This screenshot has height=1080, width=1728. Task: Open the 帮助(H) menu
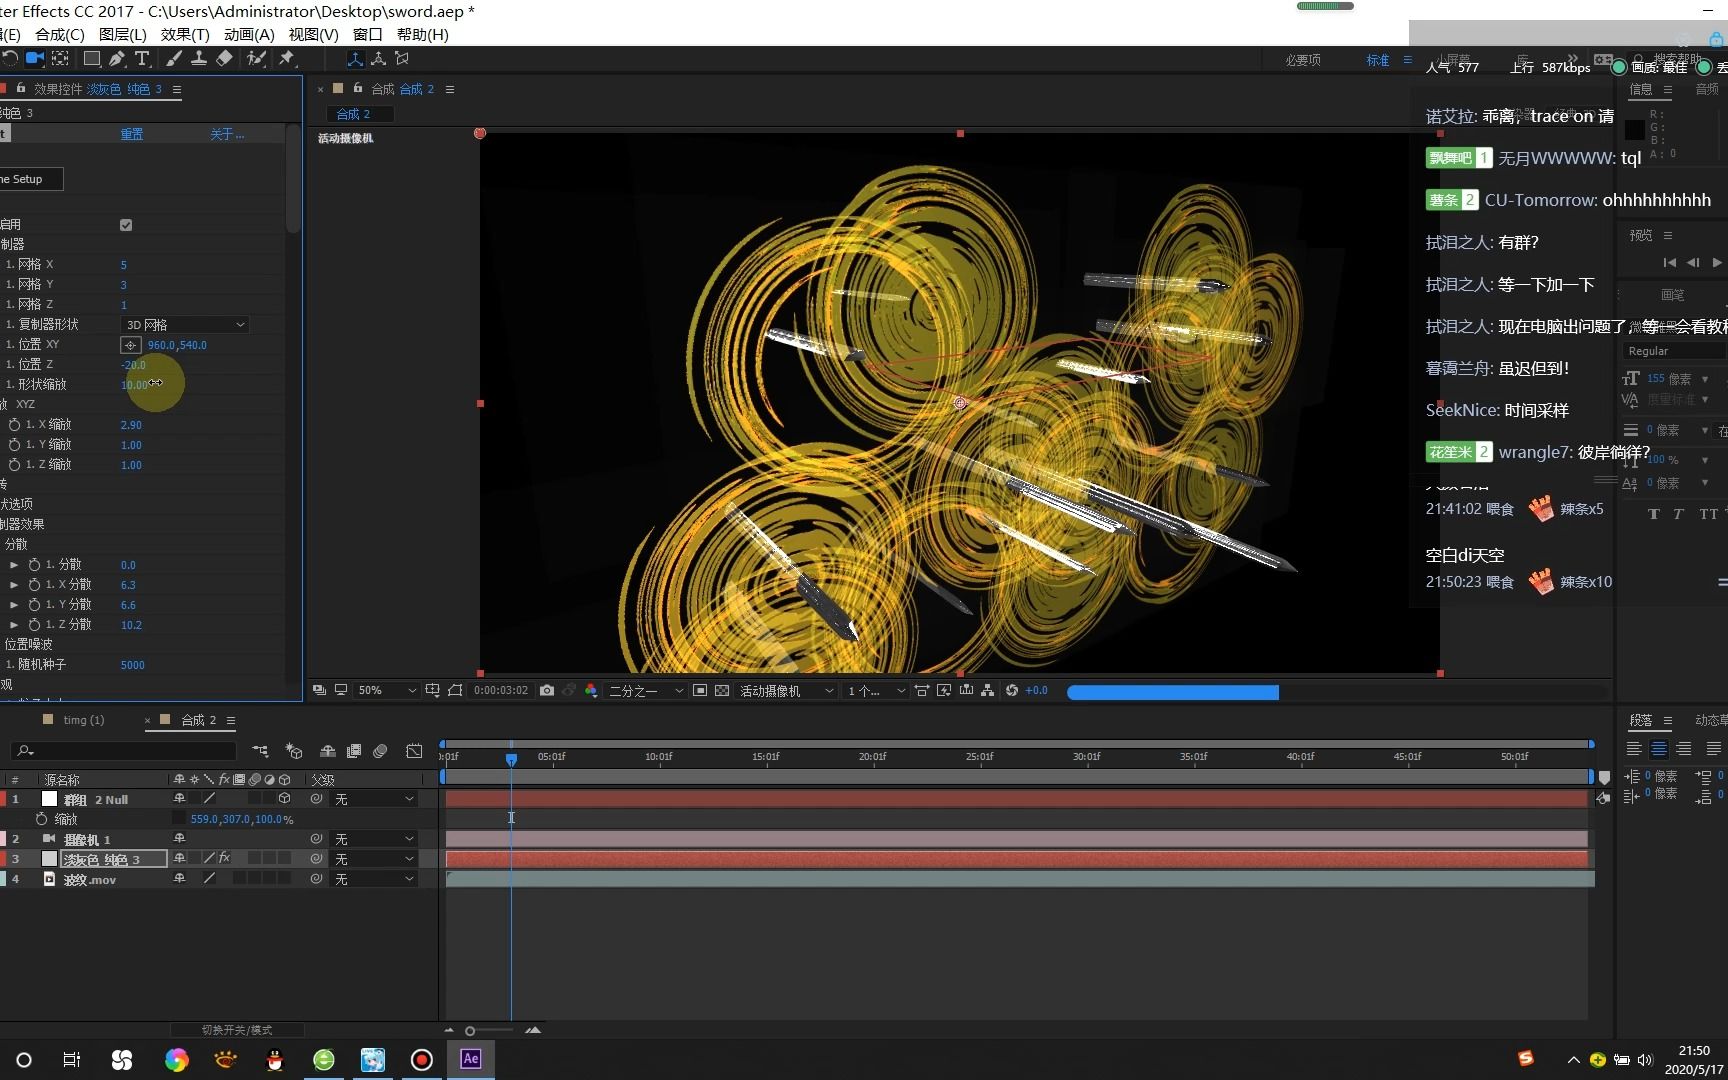point(423,34)
